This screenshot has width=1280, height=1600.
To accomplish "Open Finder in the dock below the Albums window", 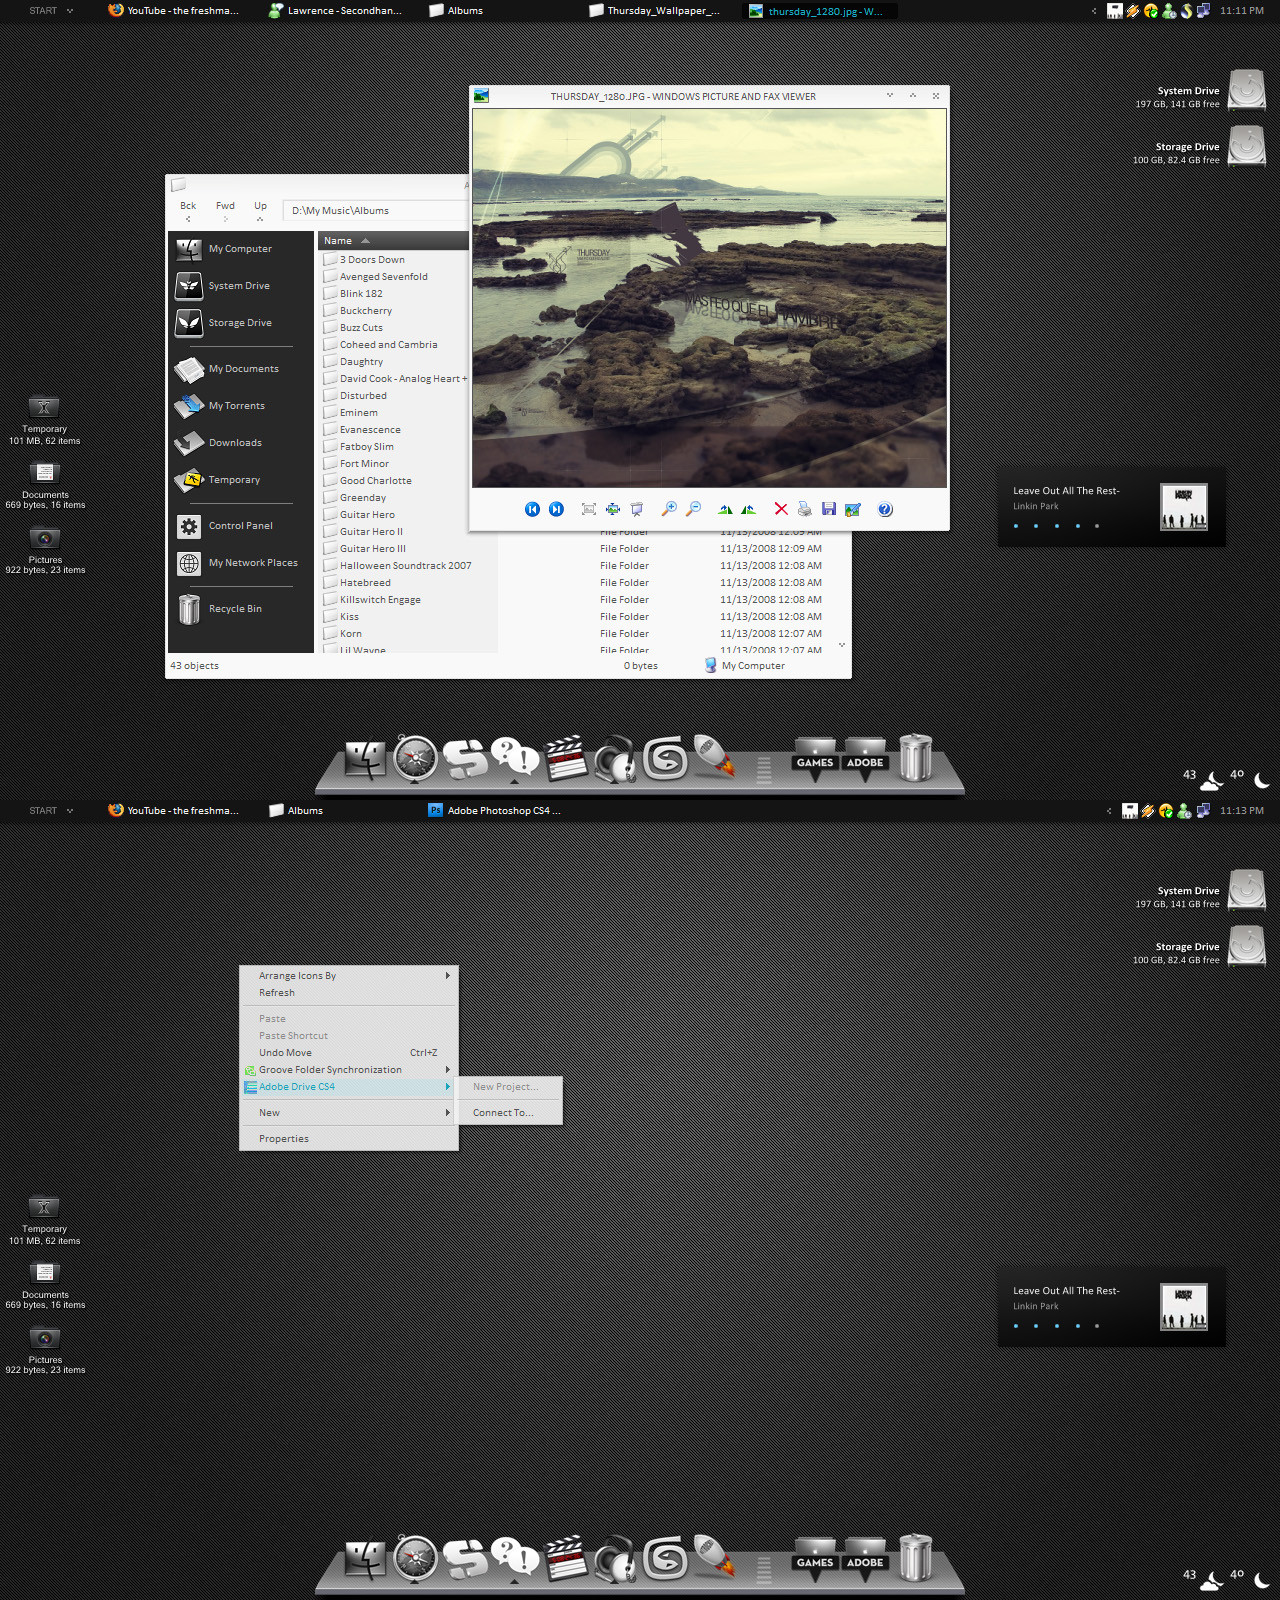I will pyautogui.click(x=365, y=760).
